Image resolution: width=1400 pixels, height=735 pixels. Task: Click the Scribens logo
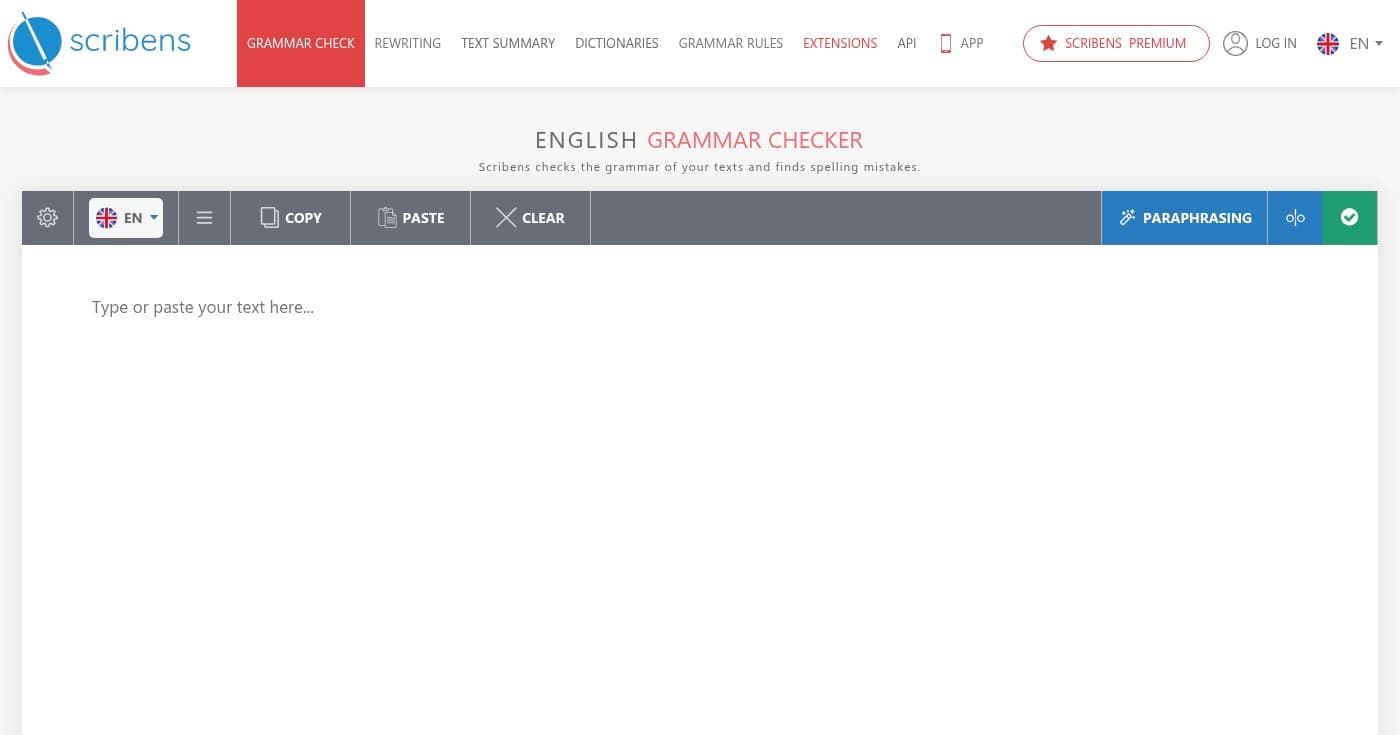click(x=98, y=43)
